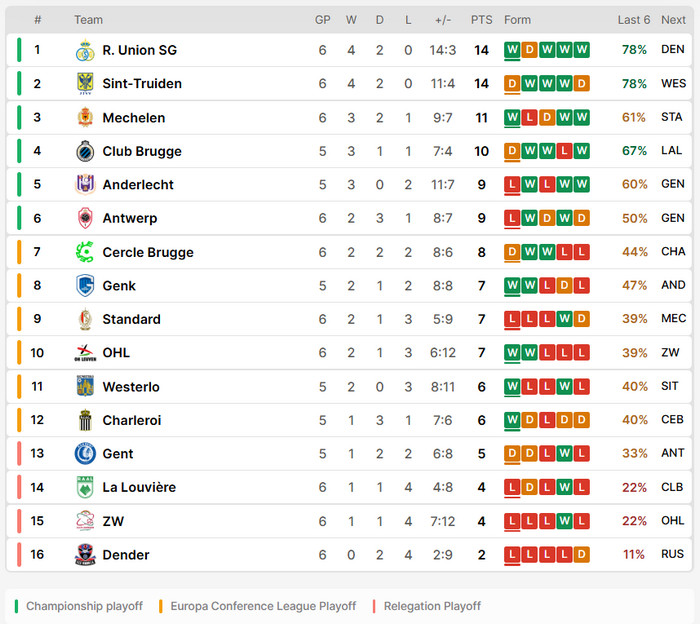This screenshot has height=624, width=700.
Task: Click the La Louvière club crest
Action: click(x=85, y=487)
